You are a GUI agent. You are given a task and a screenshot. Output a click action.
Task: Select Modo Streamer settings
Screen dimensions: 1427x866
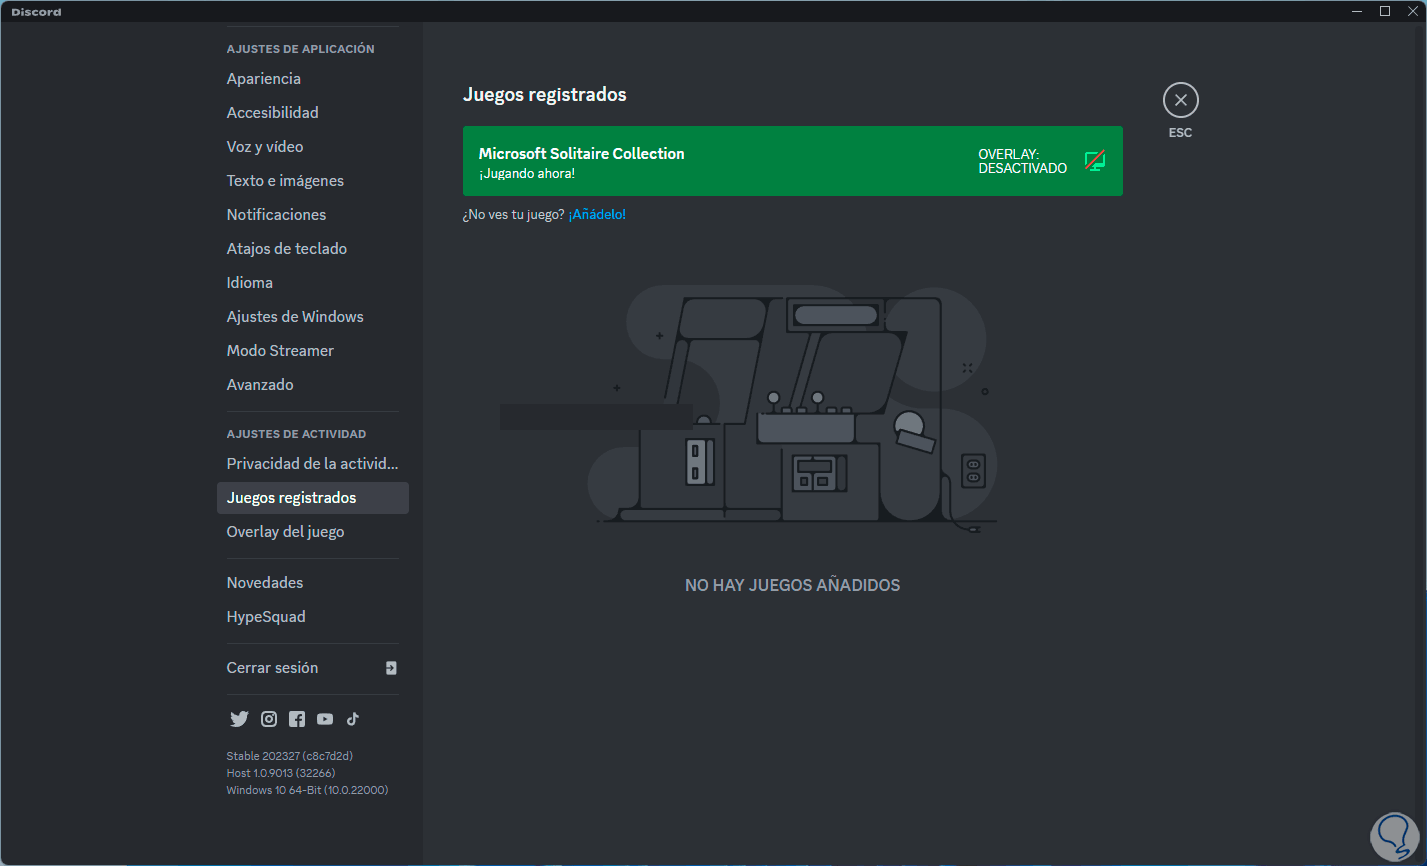[x=312, y=351]
